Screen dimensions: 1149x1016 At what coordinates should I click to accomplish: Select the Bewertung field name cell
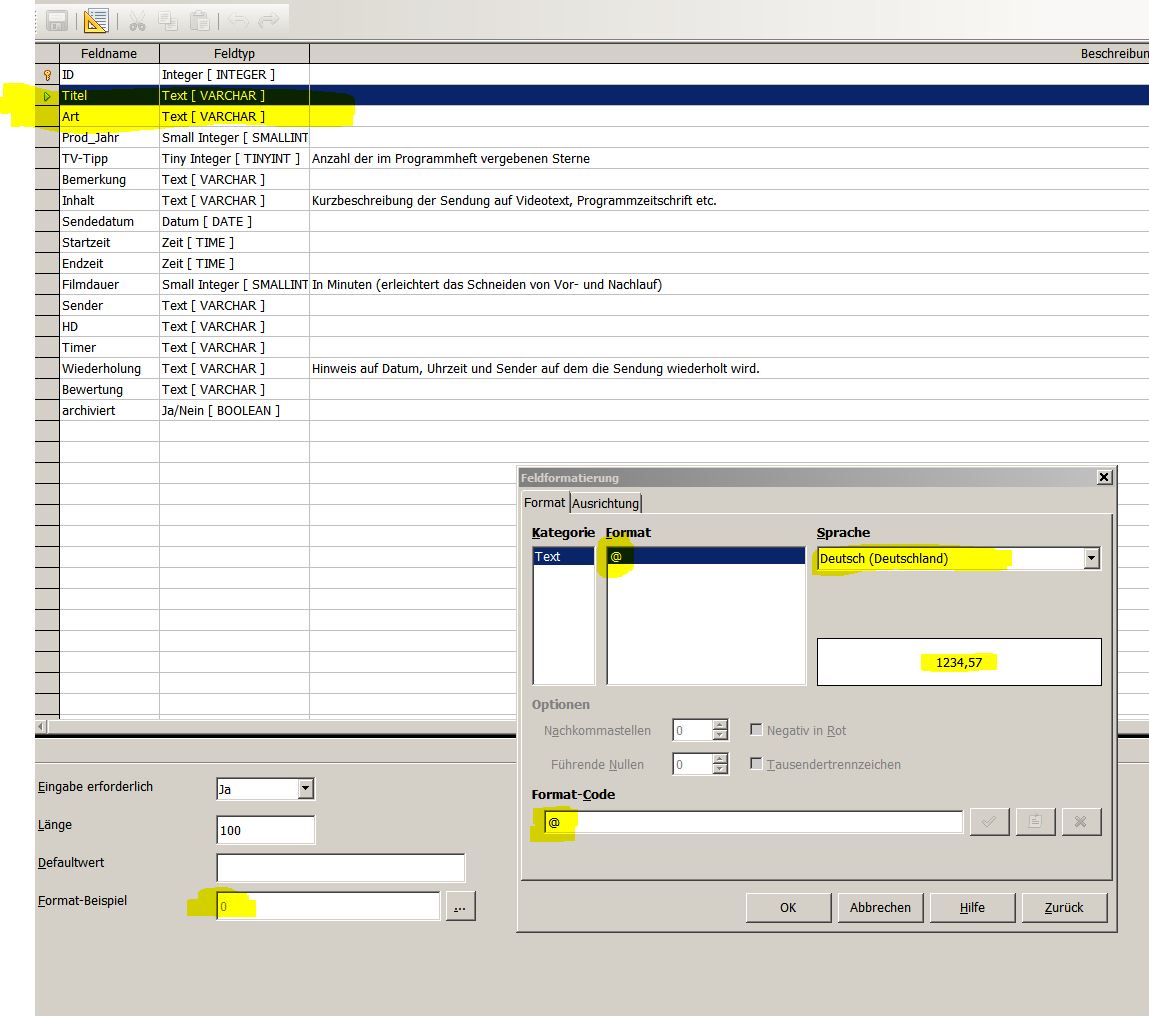coord(109,390)
